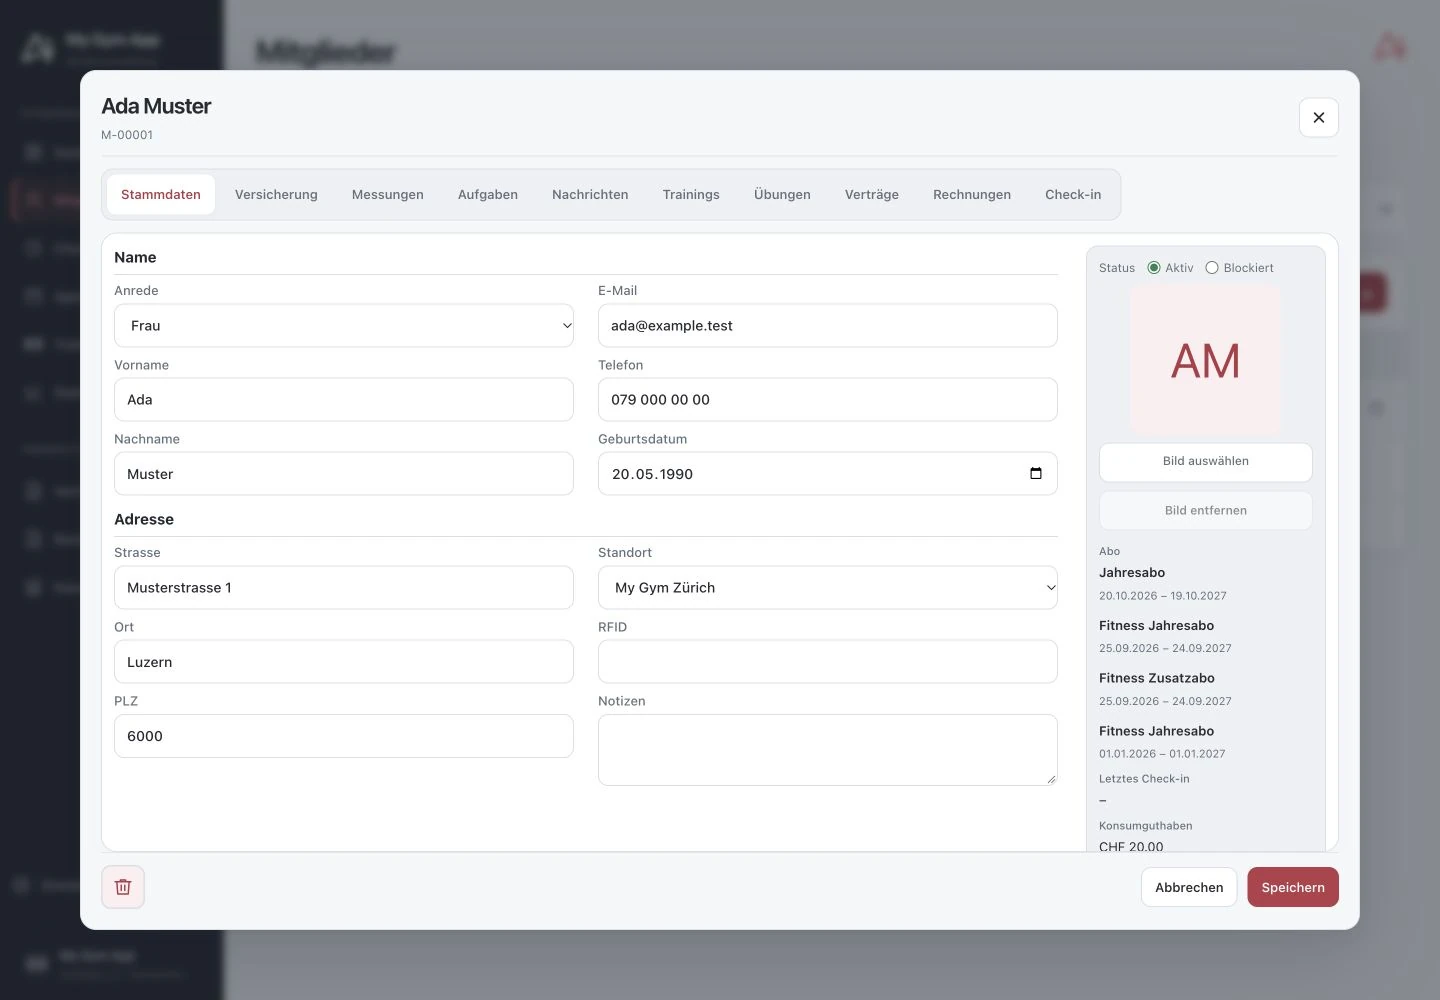Click the Ort input field

point(344,662)
